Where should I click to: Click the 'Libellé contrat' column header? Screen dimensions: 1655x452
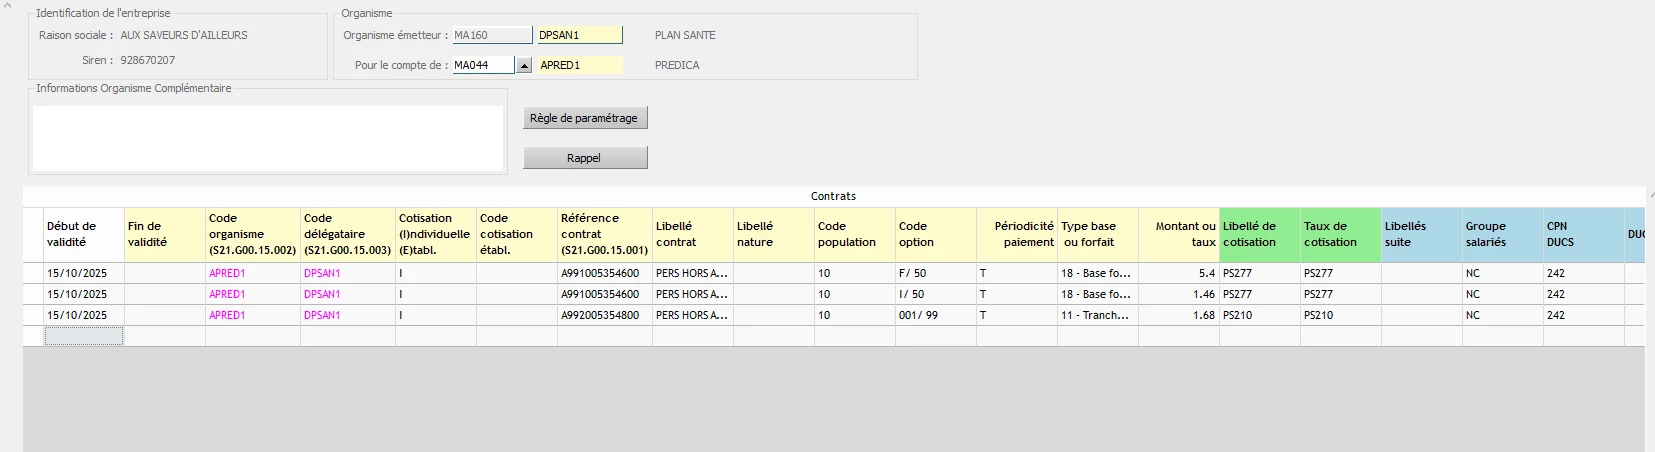pos(693,235)
